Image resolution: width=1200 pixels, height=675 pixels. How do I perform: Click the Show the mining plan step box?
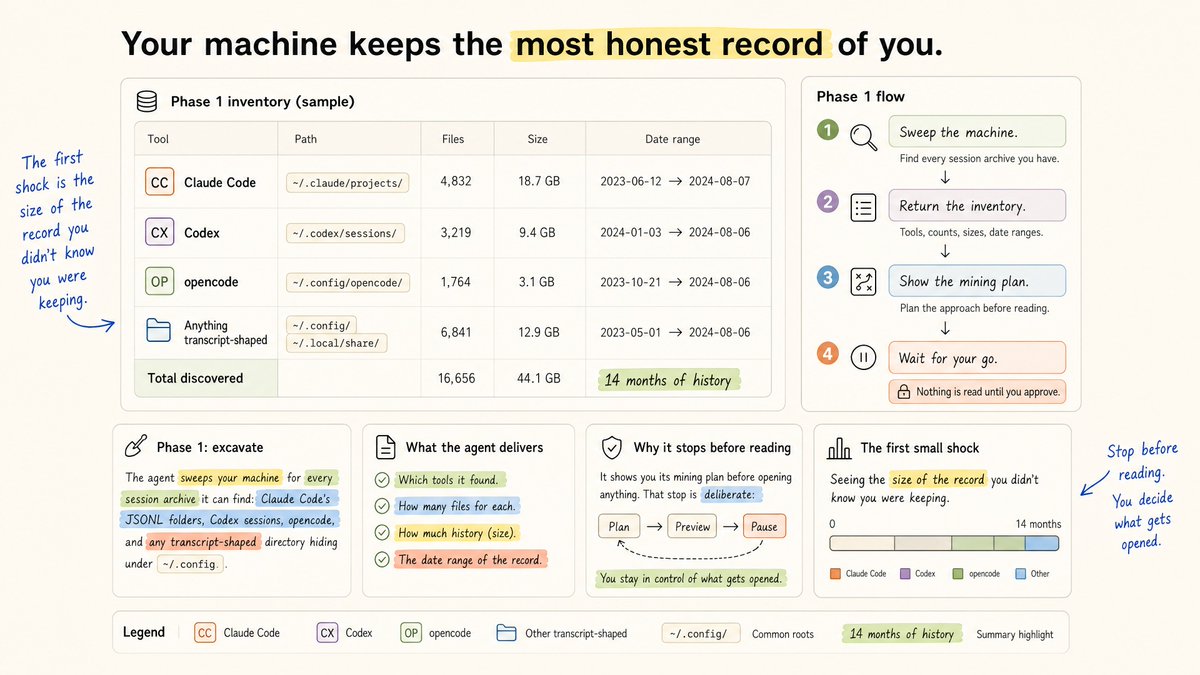976,281
